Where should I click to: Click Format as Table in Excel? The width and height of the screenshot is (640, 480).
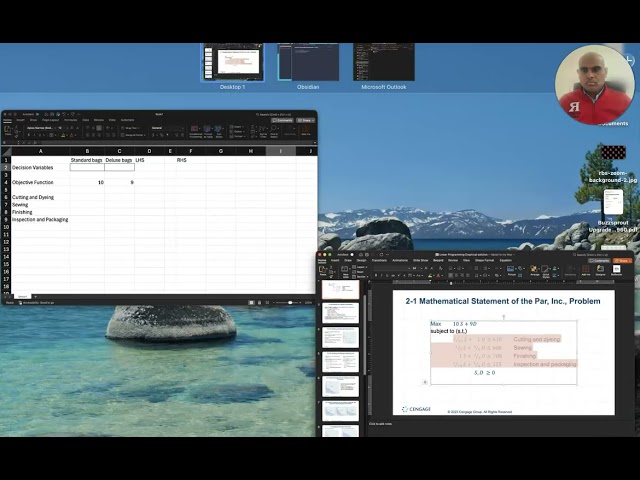(208, 131)
